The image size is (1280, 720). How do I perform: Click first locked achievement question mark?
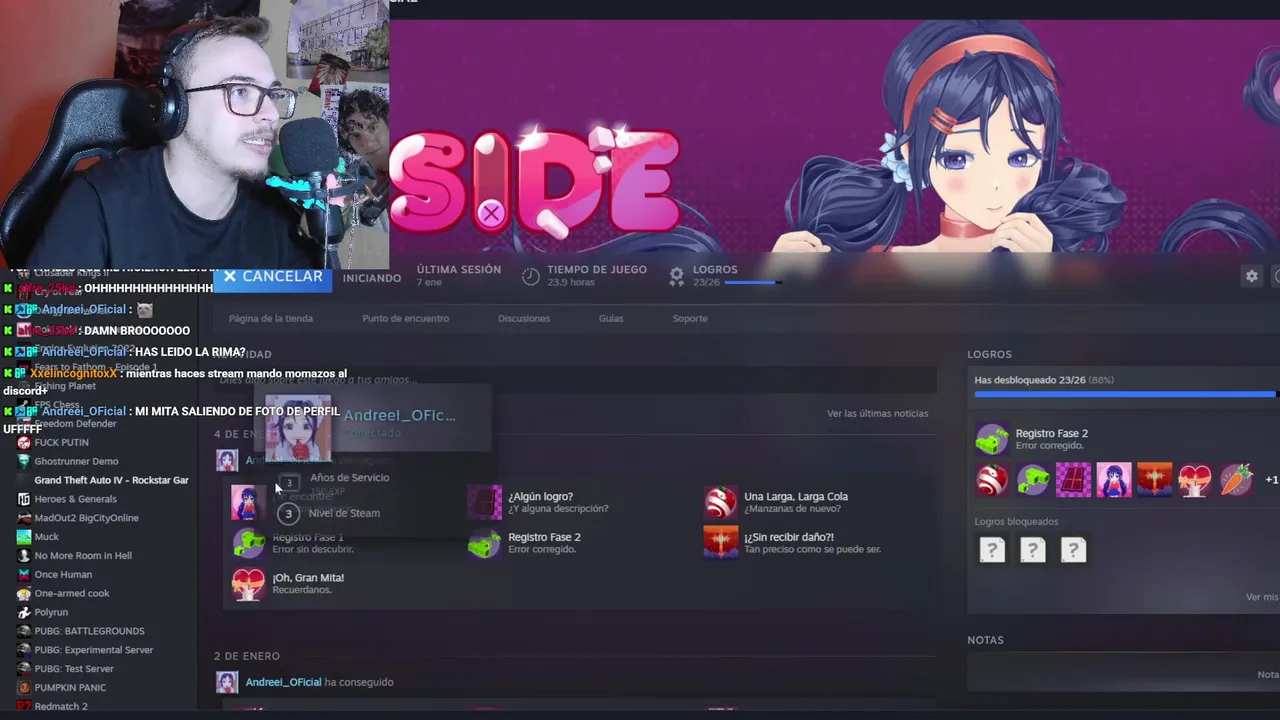[x=992, y=549]
